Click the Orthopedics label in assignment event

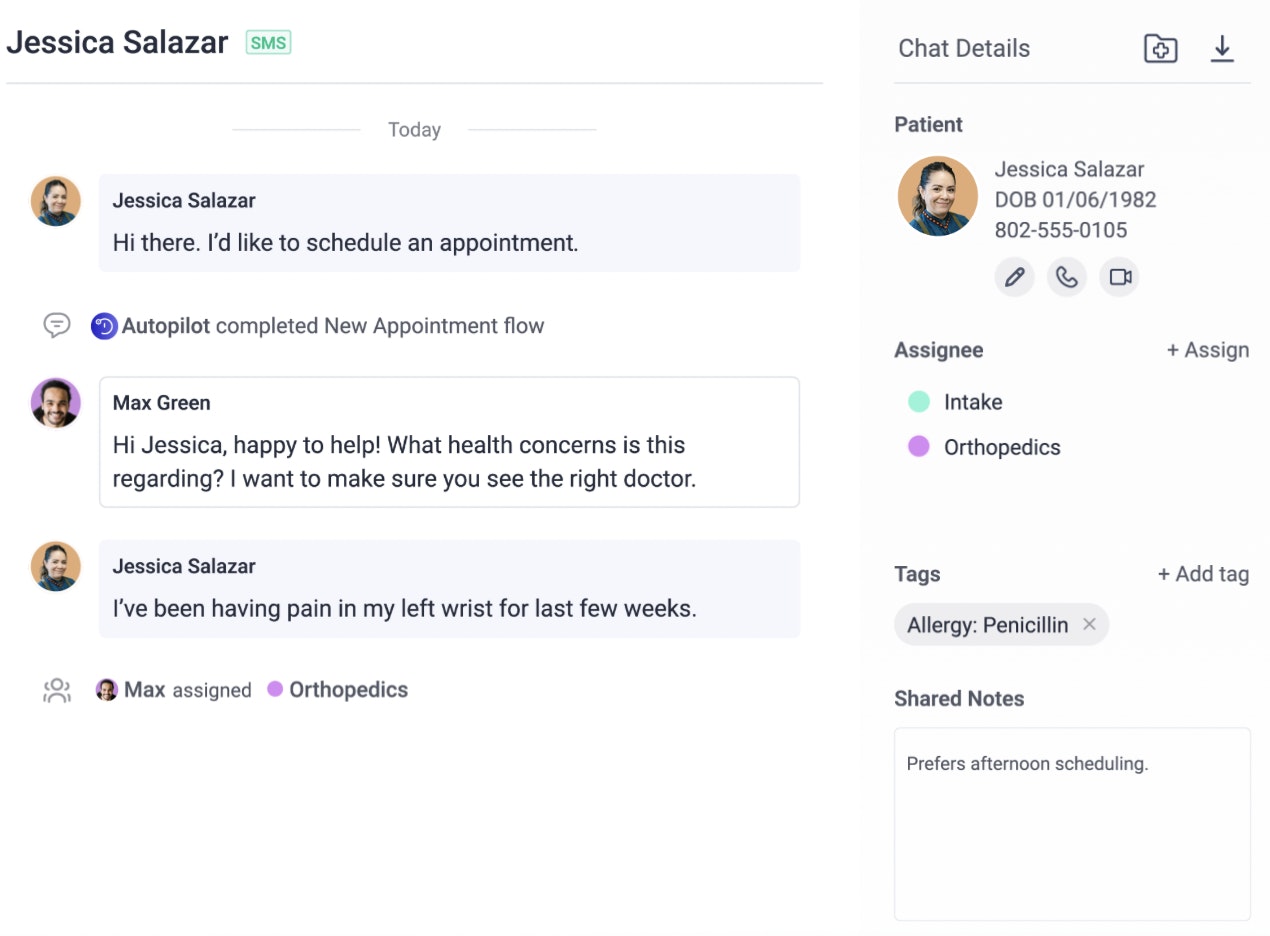348,690
